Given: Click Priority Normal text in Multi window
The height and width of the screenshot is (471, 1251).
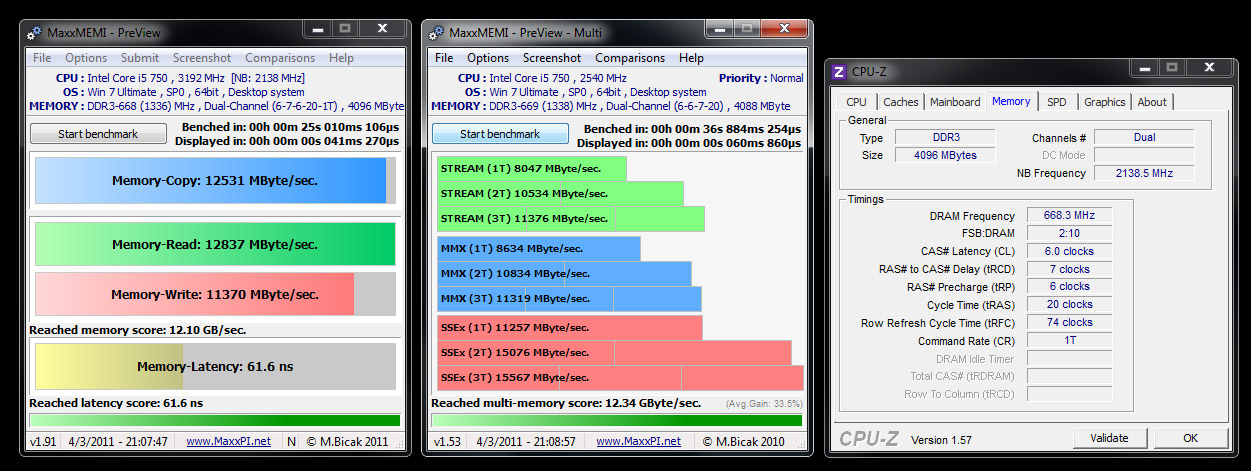Looking at the screenshot, I should coord(761,78).
